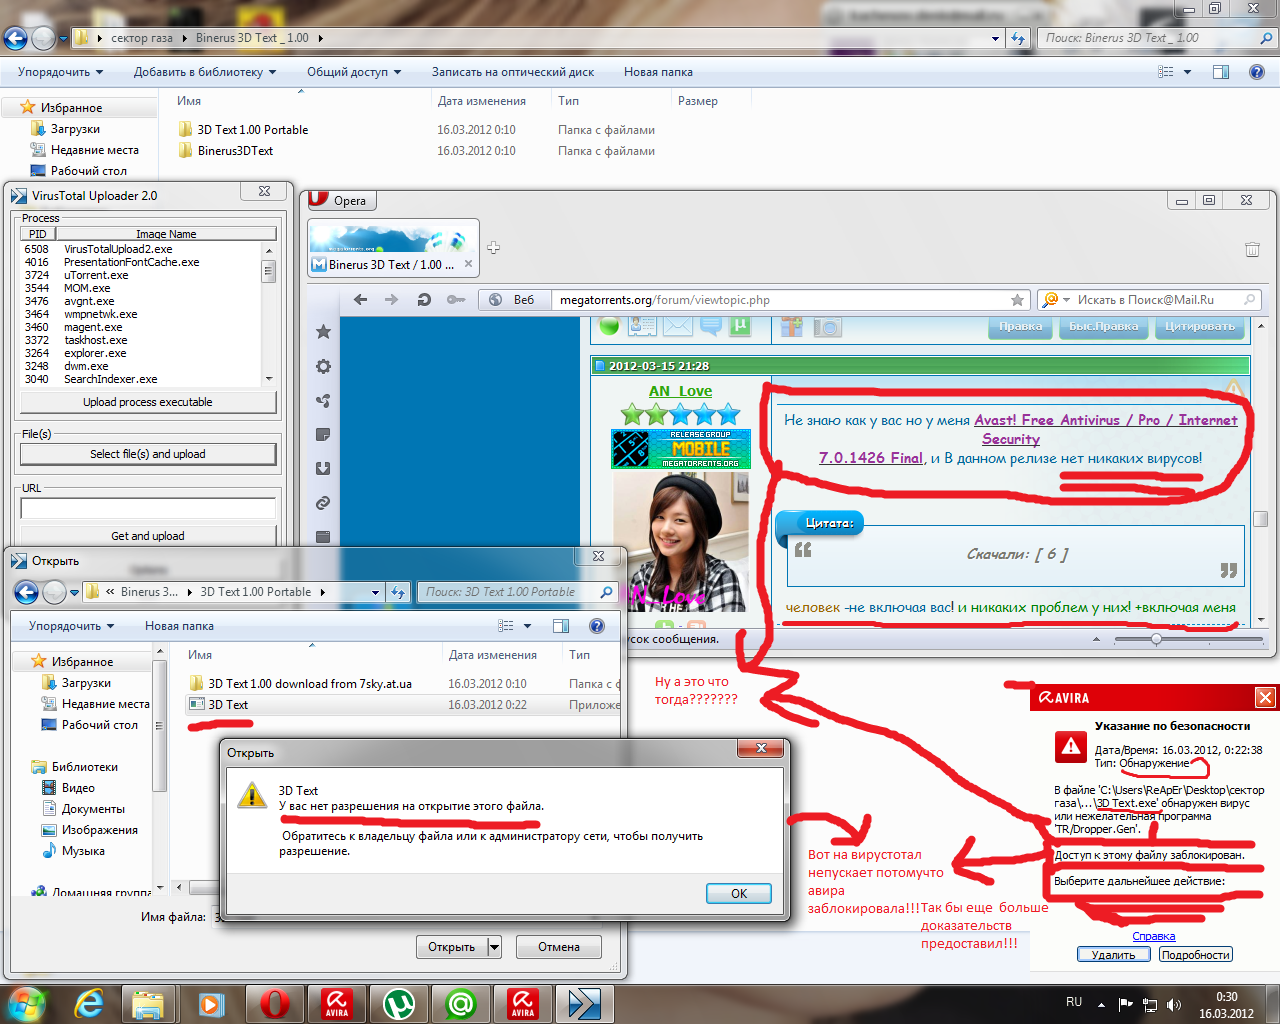The height and width of the screenshot is (1024, 1280).
Task: Click the Opera password wand key icon
Action: point(456,299)
